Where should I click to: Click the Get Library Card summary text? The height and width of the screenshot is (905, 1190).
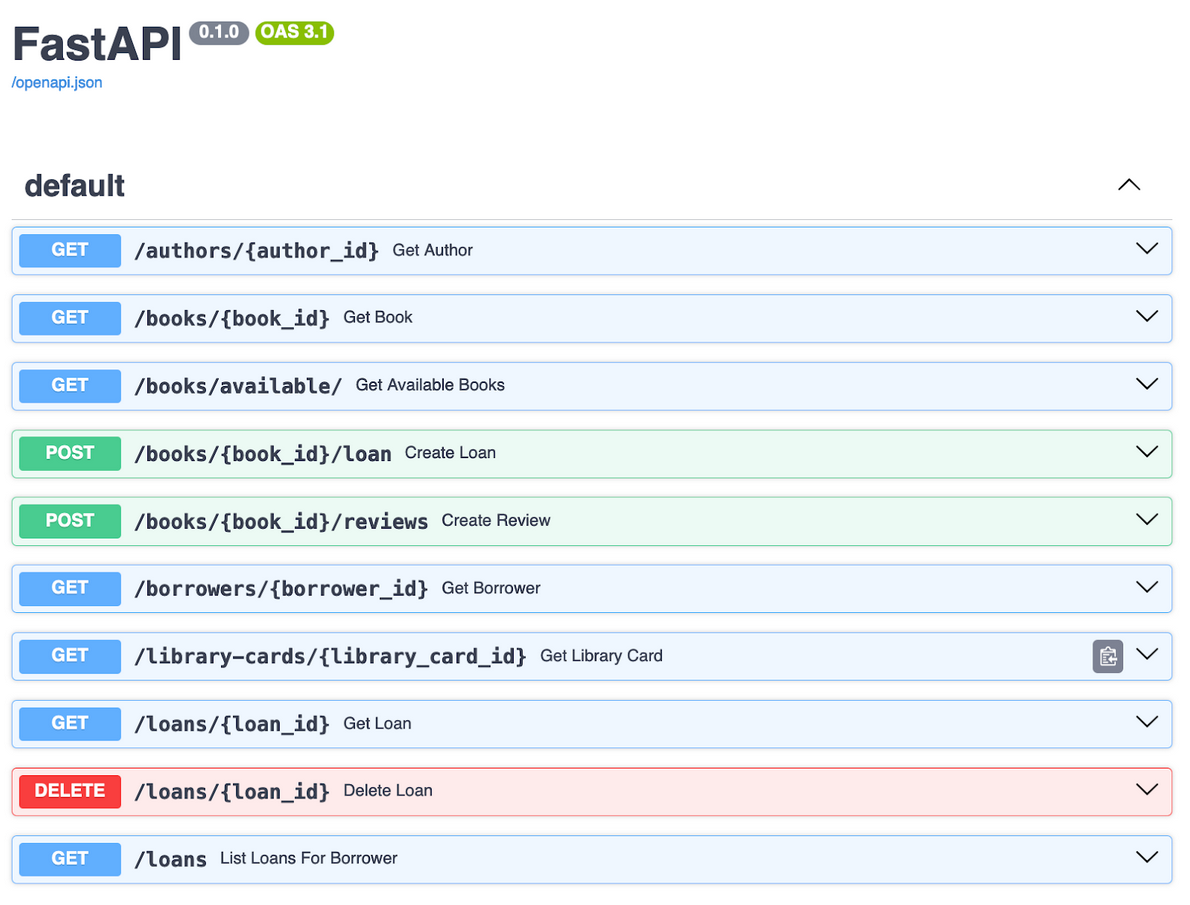click(602, 655)
